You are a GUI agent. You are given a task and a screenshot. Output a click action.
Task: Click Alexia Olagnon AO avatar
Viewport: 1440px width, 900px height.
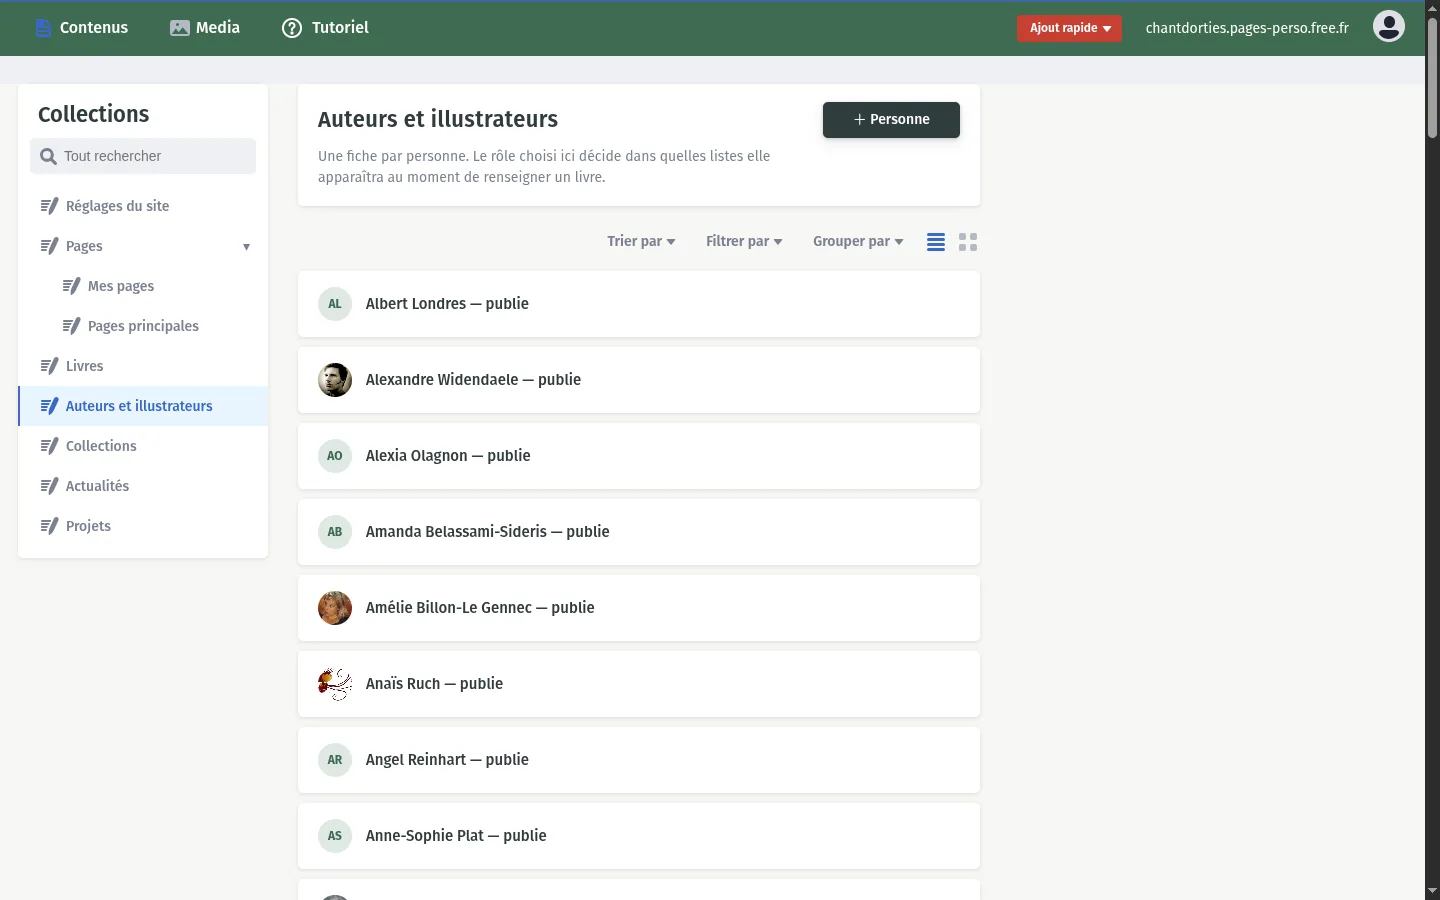point(335,456)
